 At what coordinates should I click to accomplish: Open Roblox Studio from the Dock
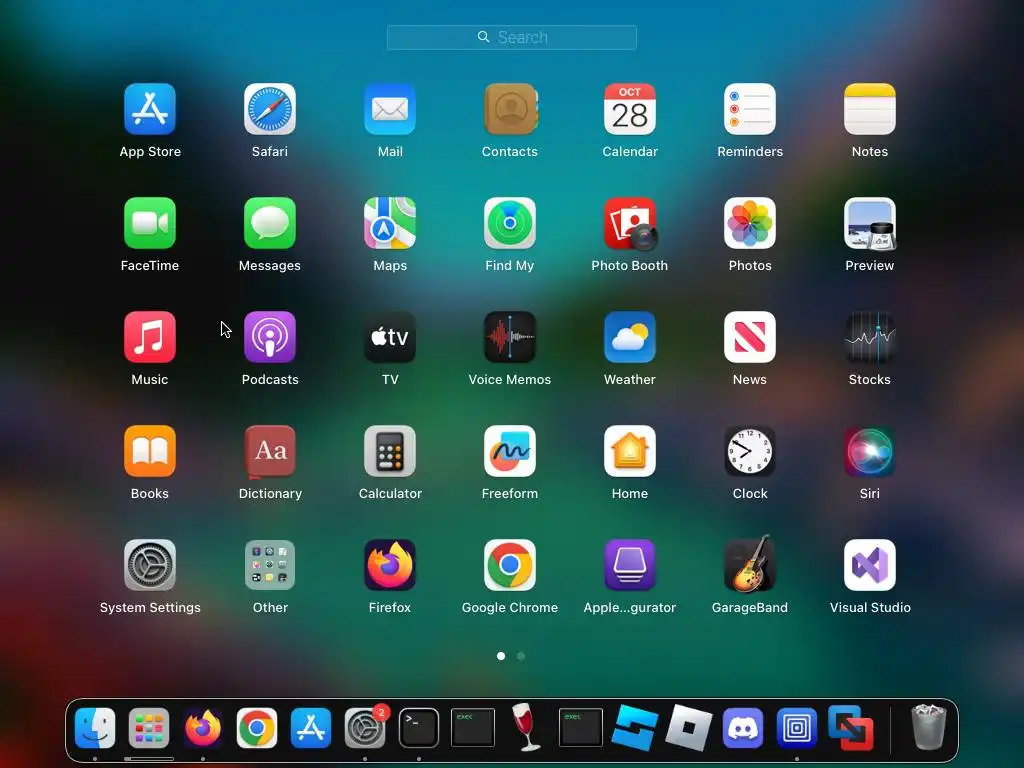point(635,728)
